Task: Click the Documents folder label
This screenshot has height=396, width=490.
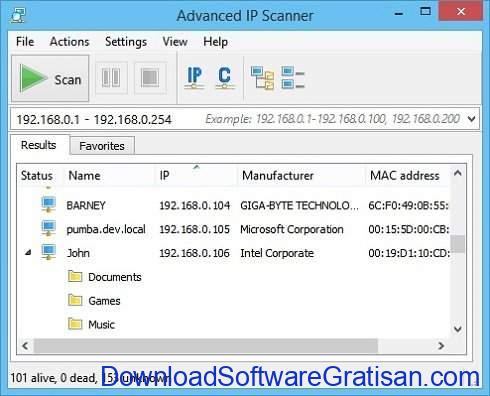Action: click(115, 277)
